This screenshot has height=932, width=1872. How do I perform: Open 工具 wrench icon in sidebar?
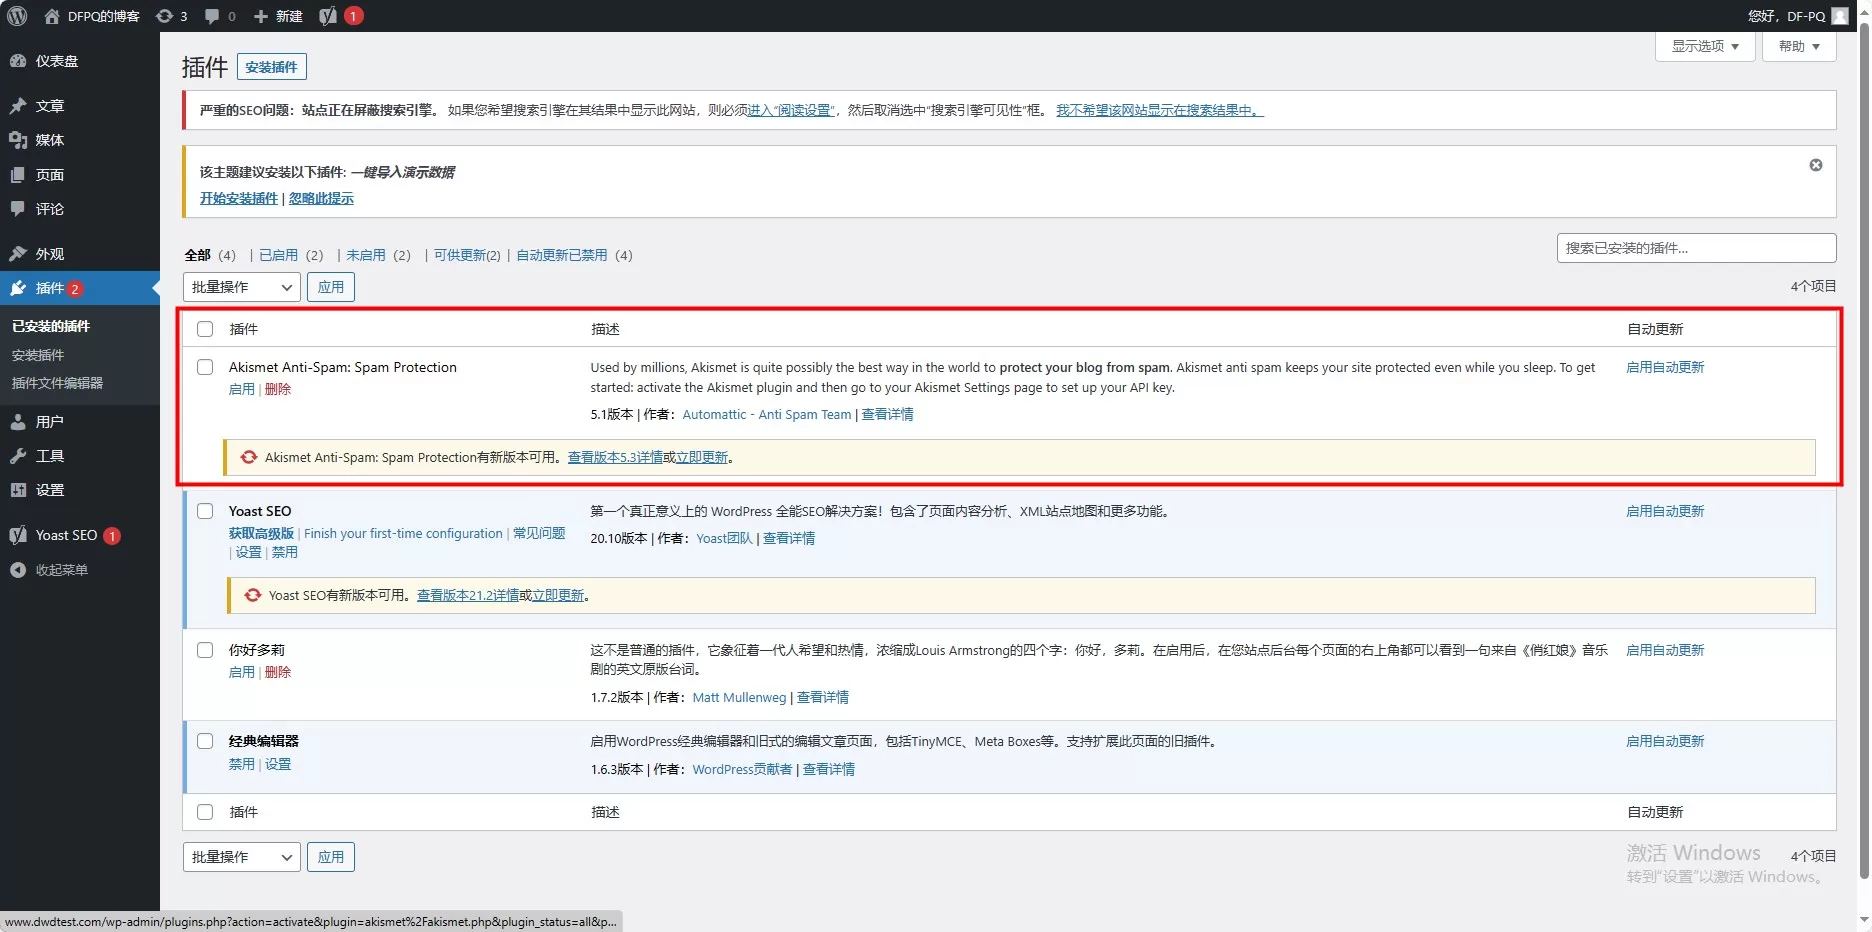click(18, 456)
